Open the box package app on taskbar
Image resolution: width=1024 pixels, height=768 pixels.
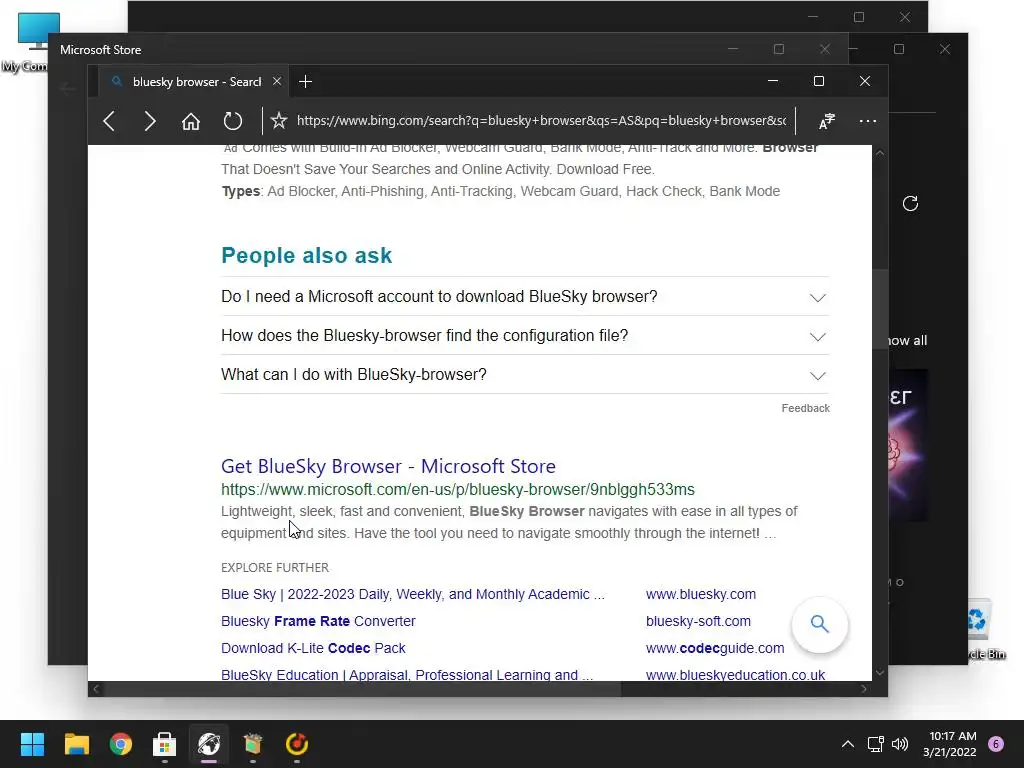click(253, 744)
